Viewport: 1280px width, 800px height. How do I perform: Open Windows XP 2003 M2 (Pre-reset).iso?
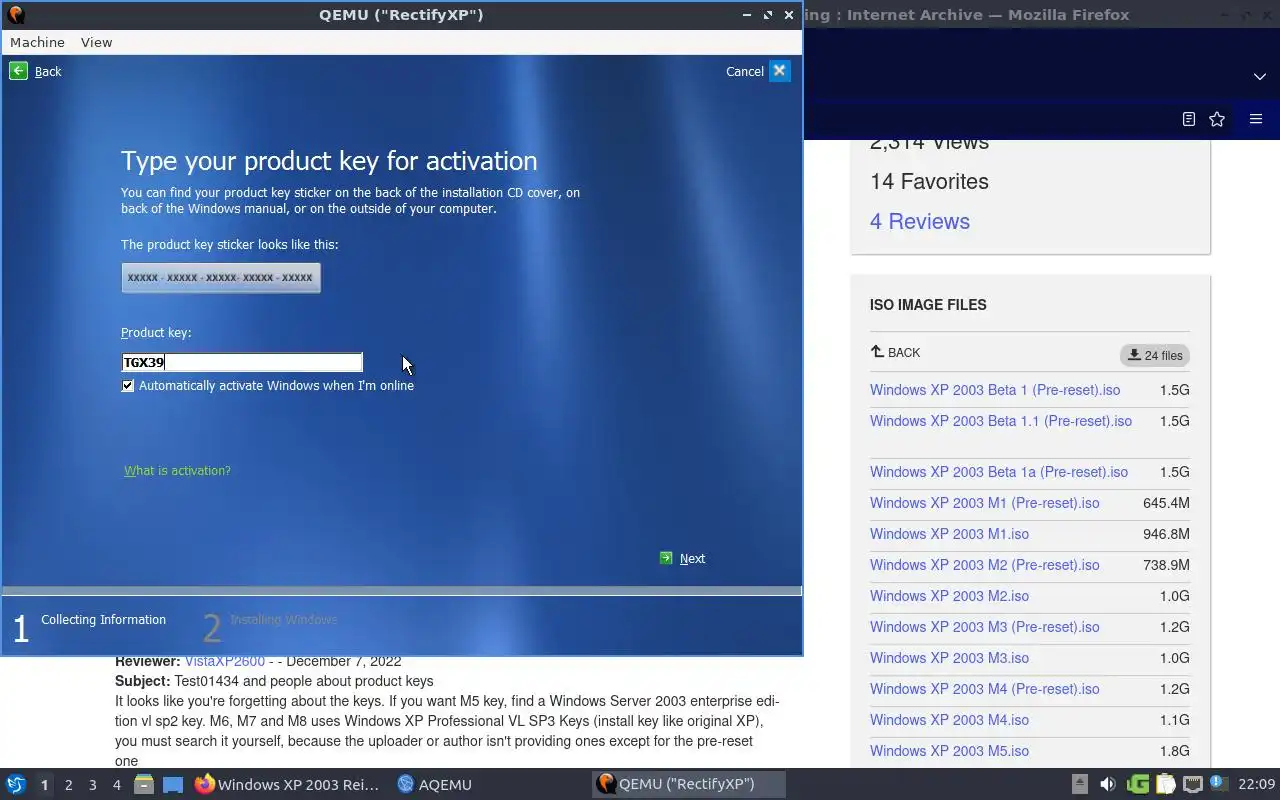point(985,565)
